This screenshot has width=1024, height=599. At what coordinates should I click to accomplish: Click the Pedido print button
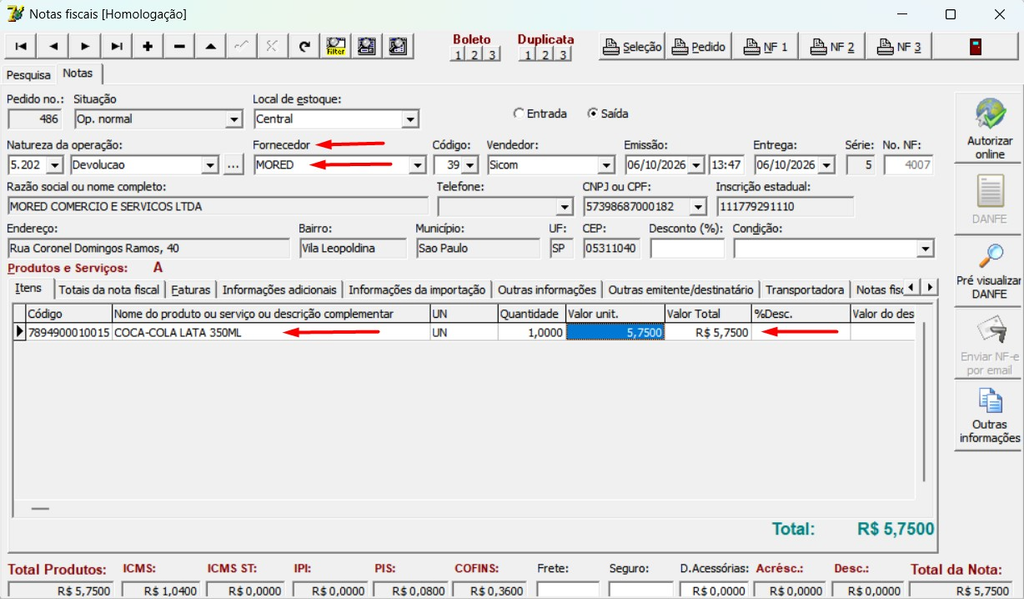pyautogui.click(x=699, y=47)
